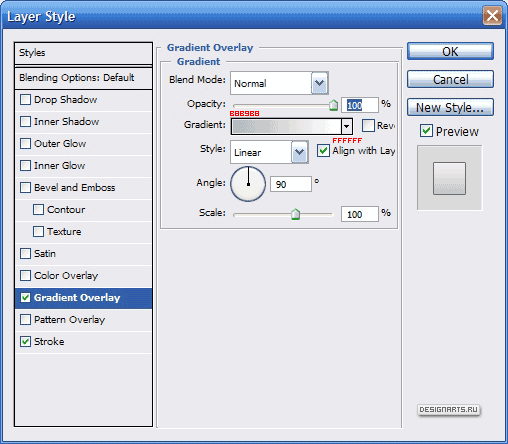Click the Angle value field

click(291, 184)
